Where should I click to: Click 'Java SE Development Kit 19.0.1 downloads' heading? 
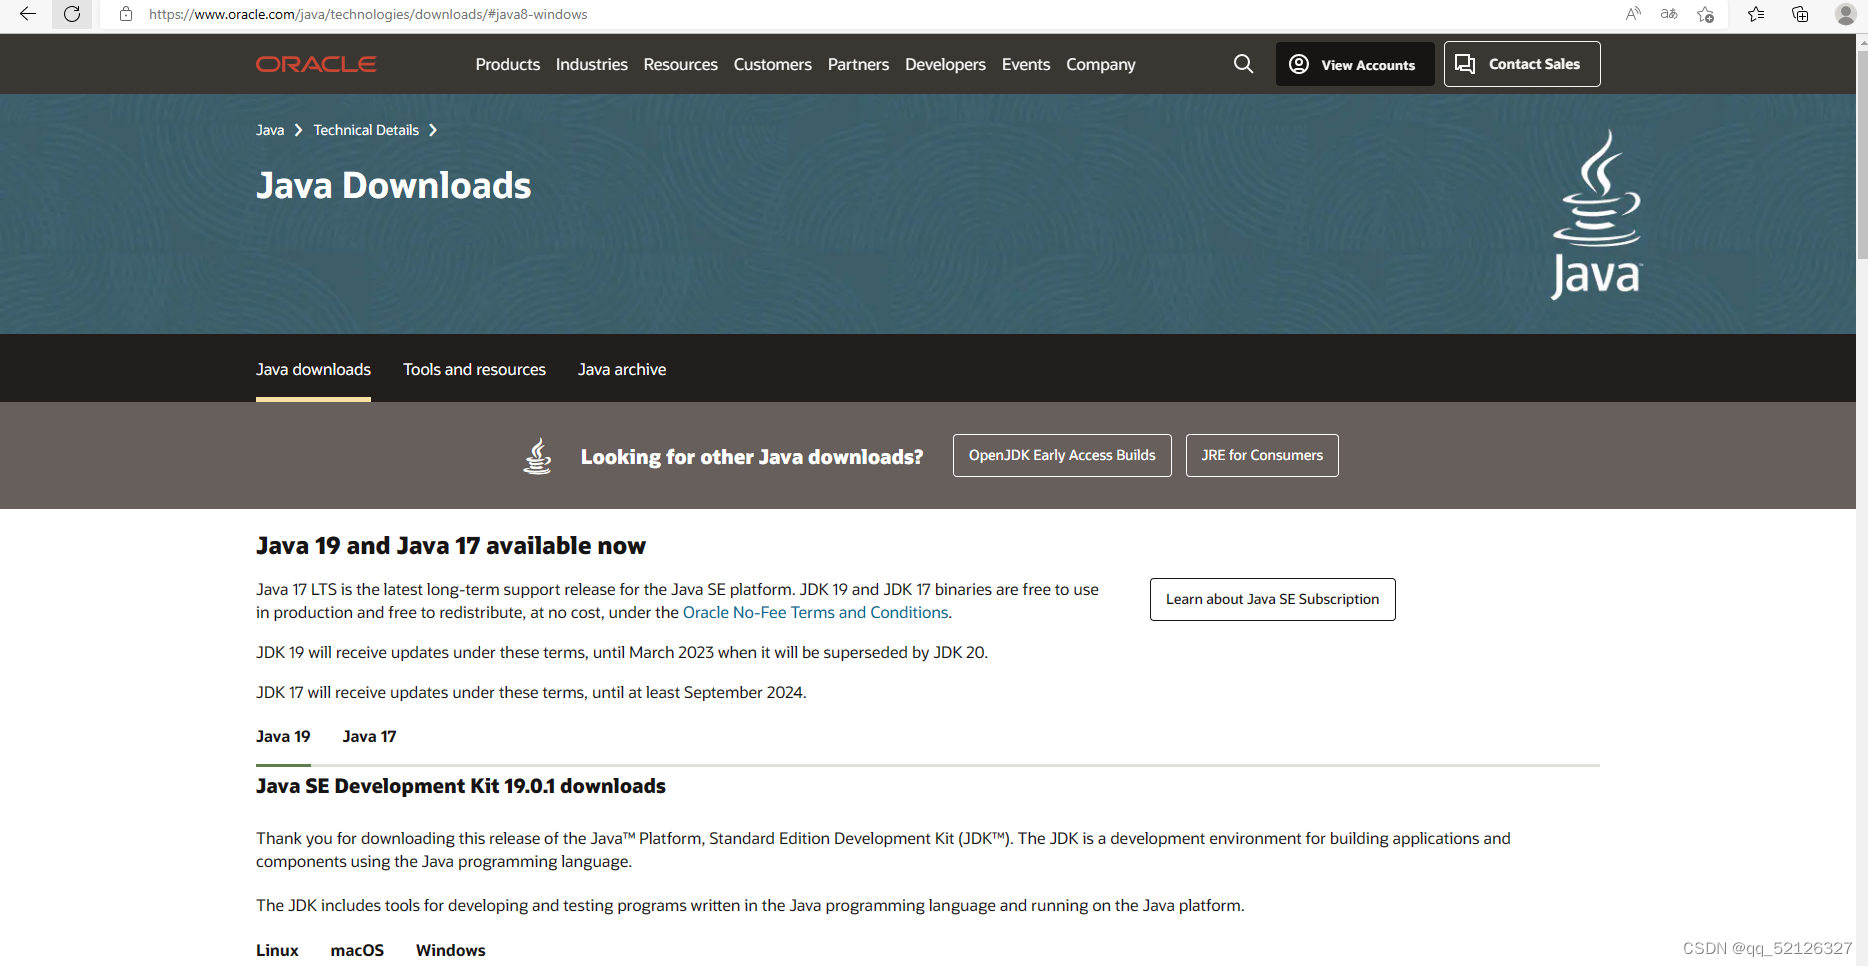pos(461,786)
